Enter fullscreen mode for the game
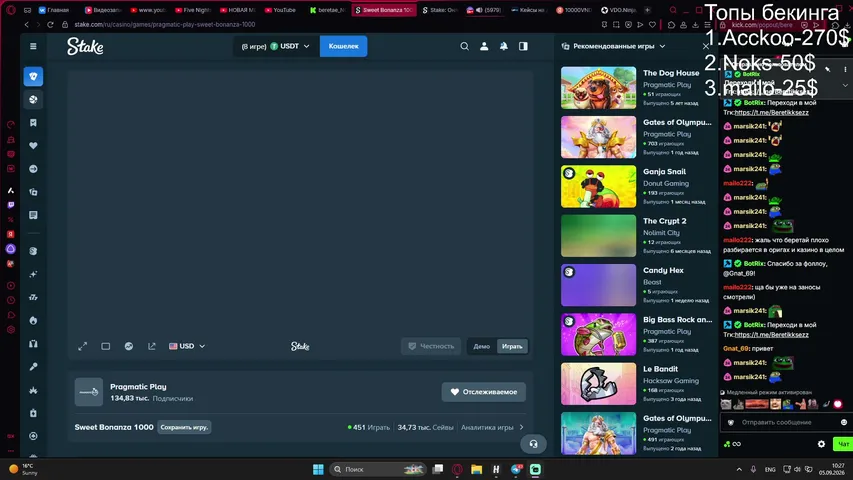The image size is (853, 480). coord(83,346)
